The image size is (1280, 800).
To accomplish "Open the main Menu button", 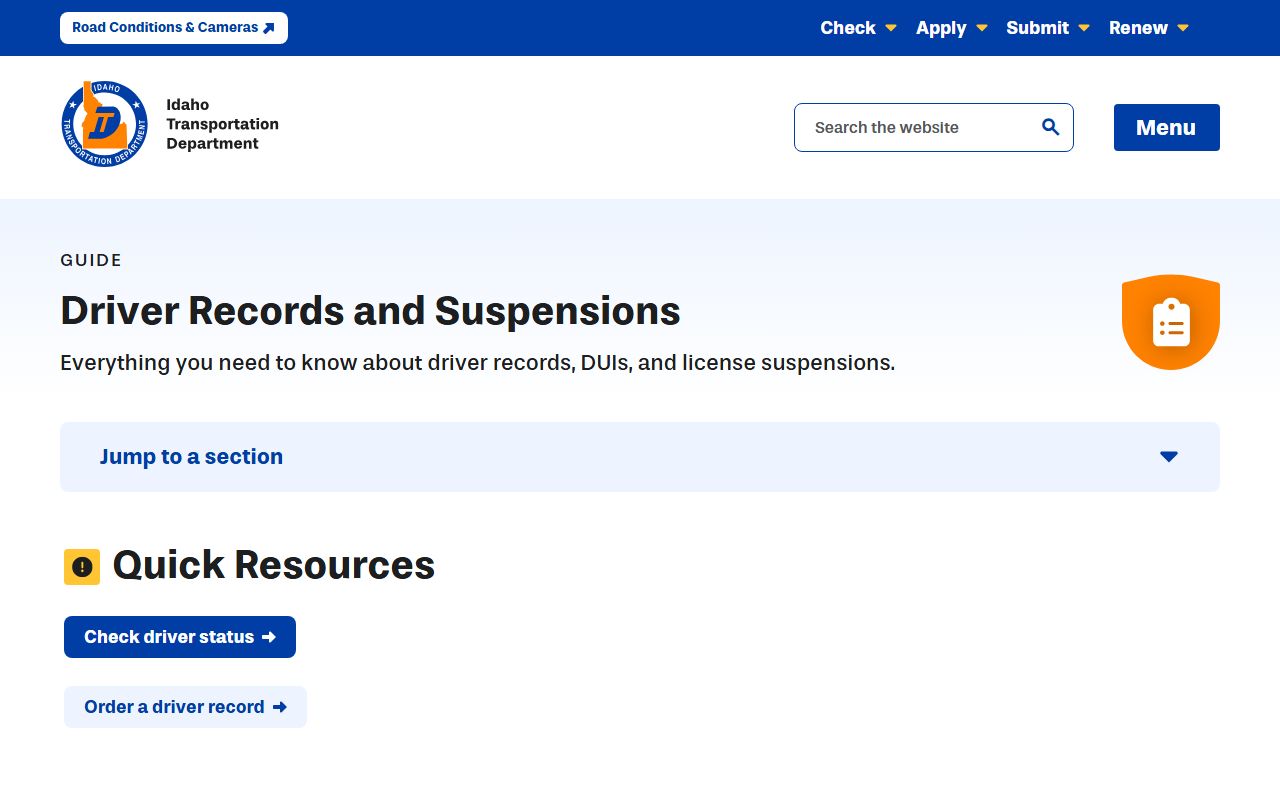I will (1167, 128).
